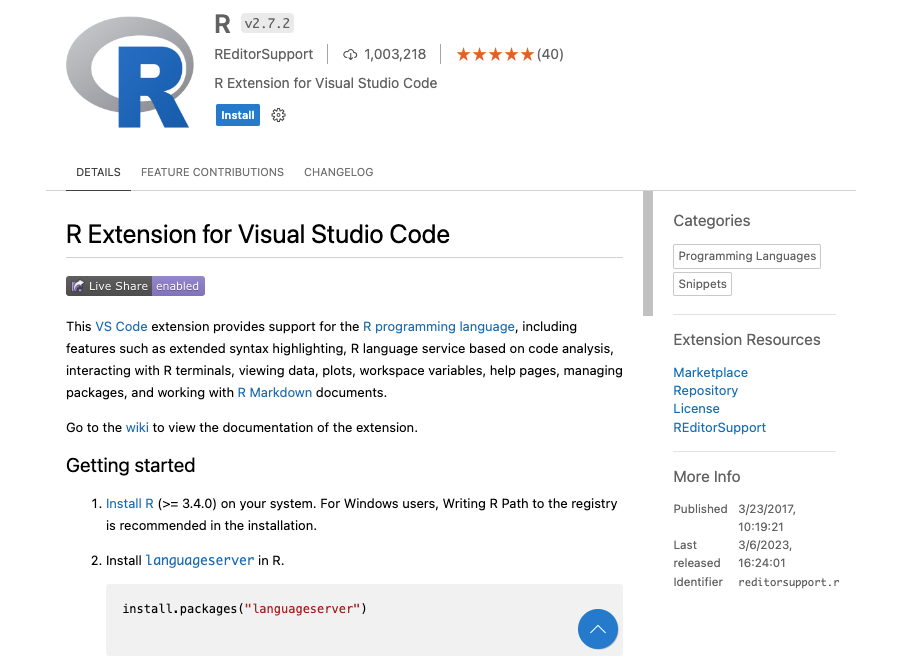Click the cloud download count icon
Viewport: 904px width, 667px height.
(x=350, y=55)
